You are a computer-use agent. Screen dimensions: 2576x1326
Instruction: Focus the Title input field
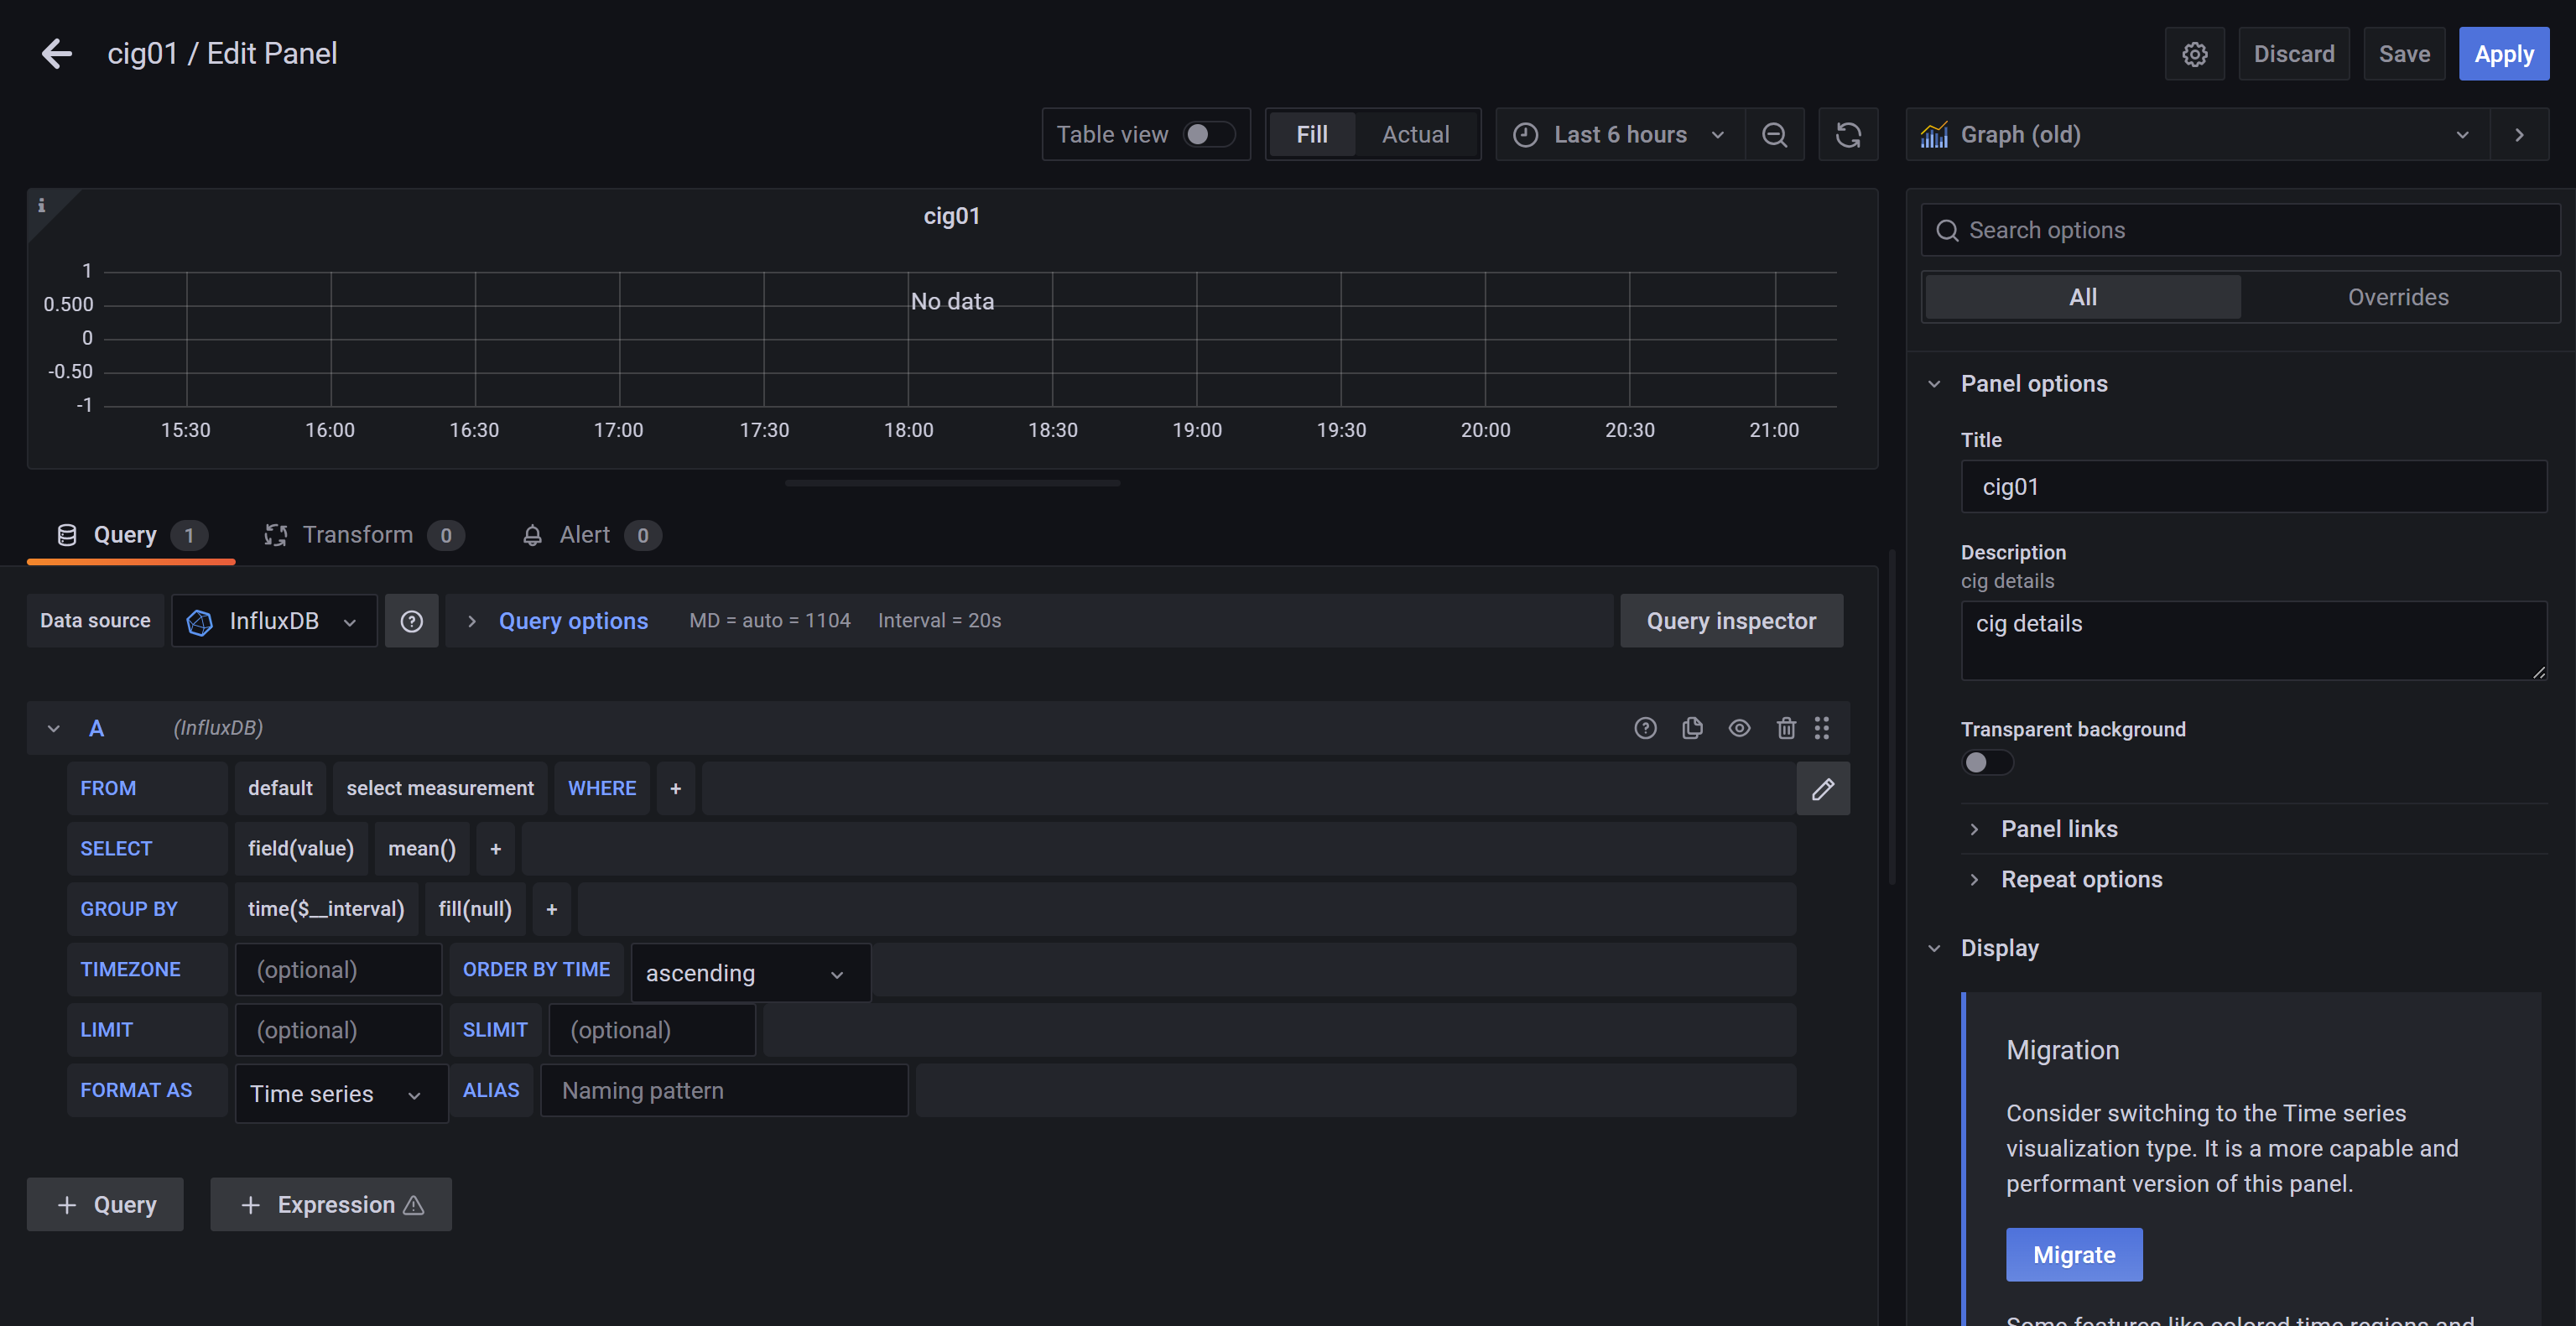(2254, 487)
